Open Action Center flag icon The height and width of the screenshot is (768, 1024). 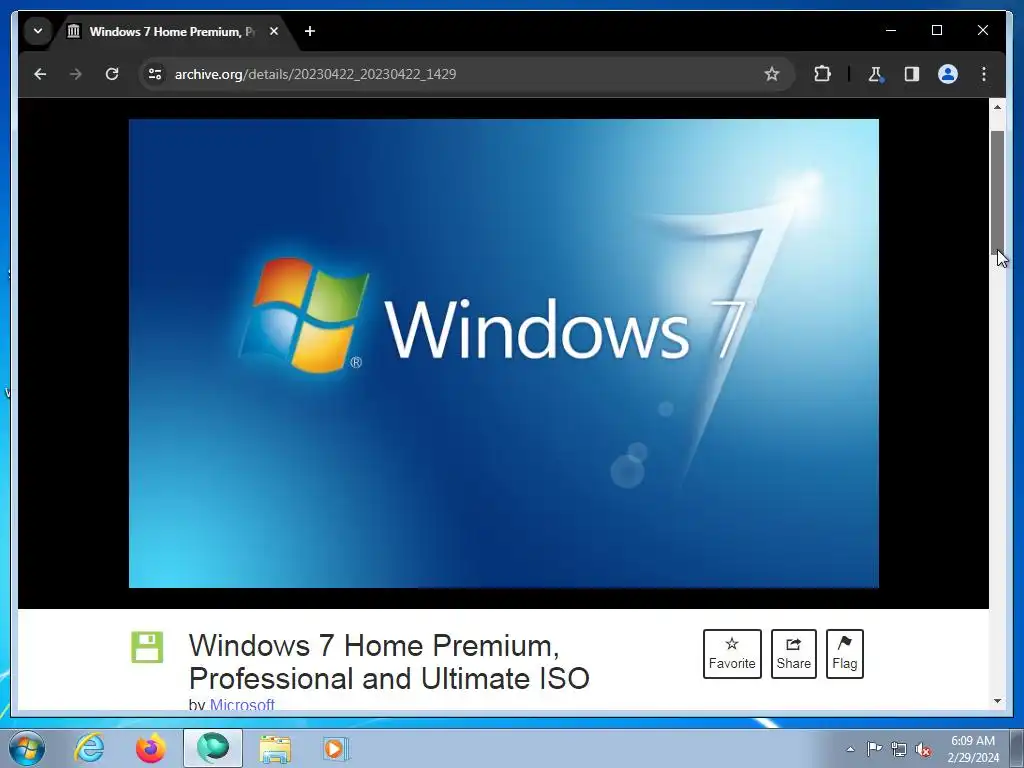(873, 749)
